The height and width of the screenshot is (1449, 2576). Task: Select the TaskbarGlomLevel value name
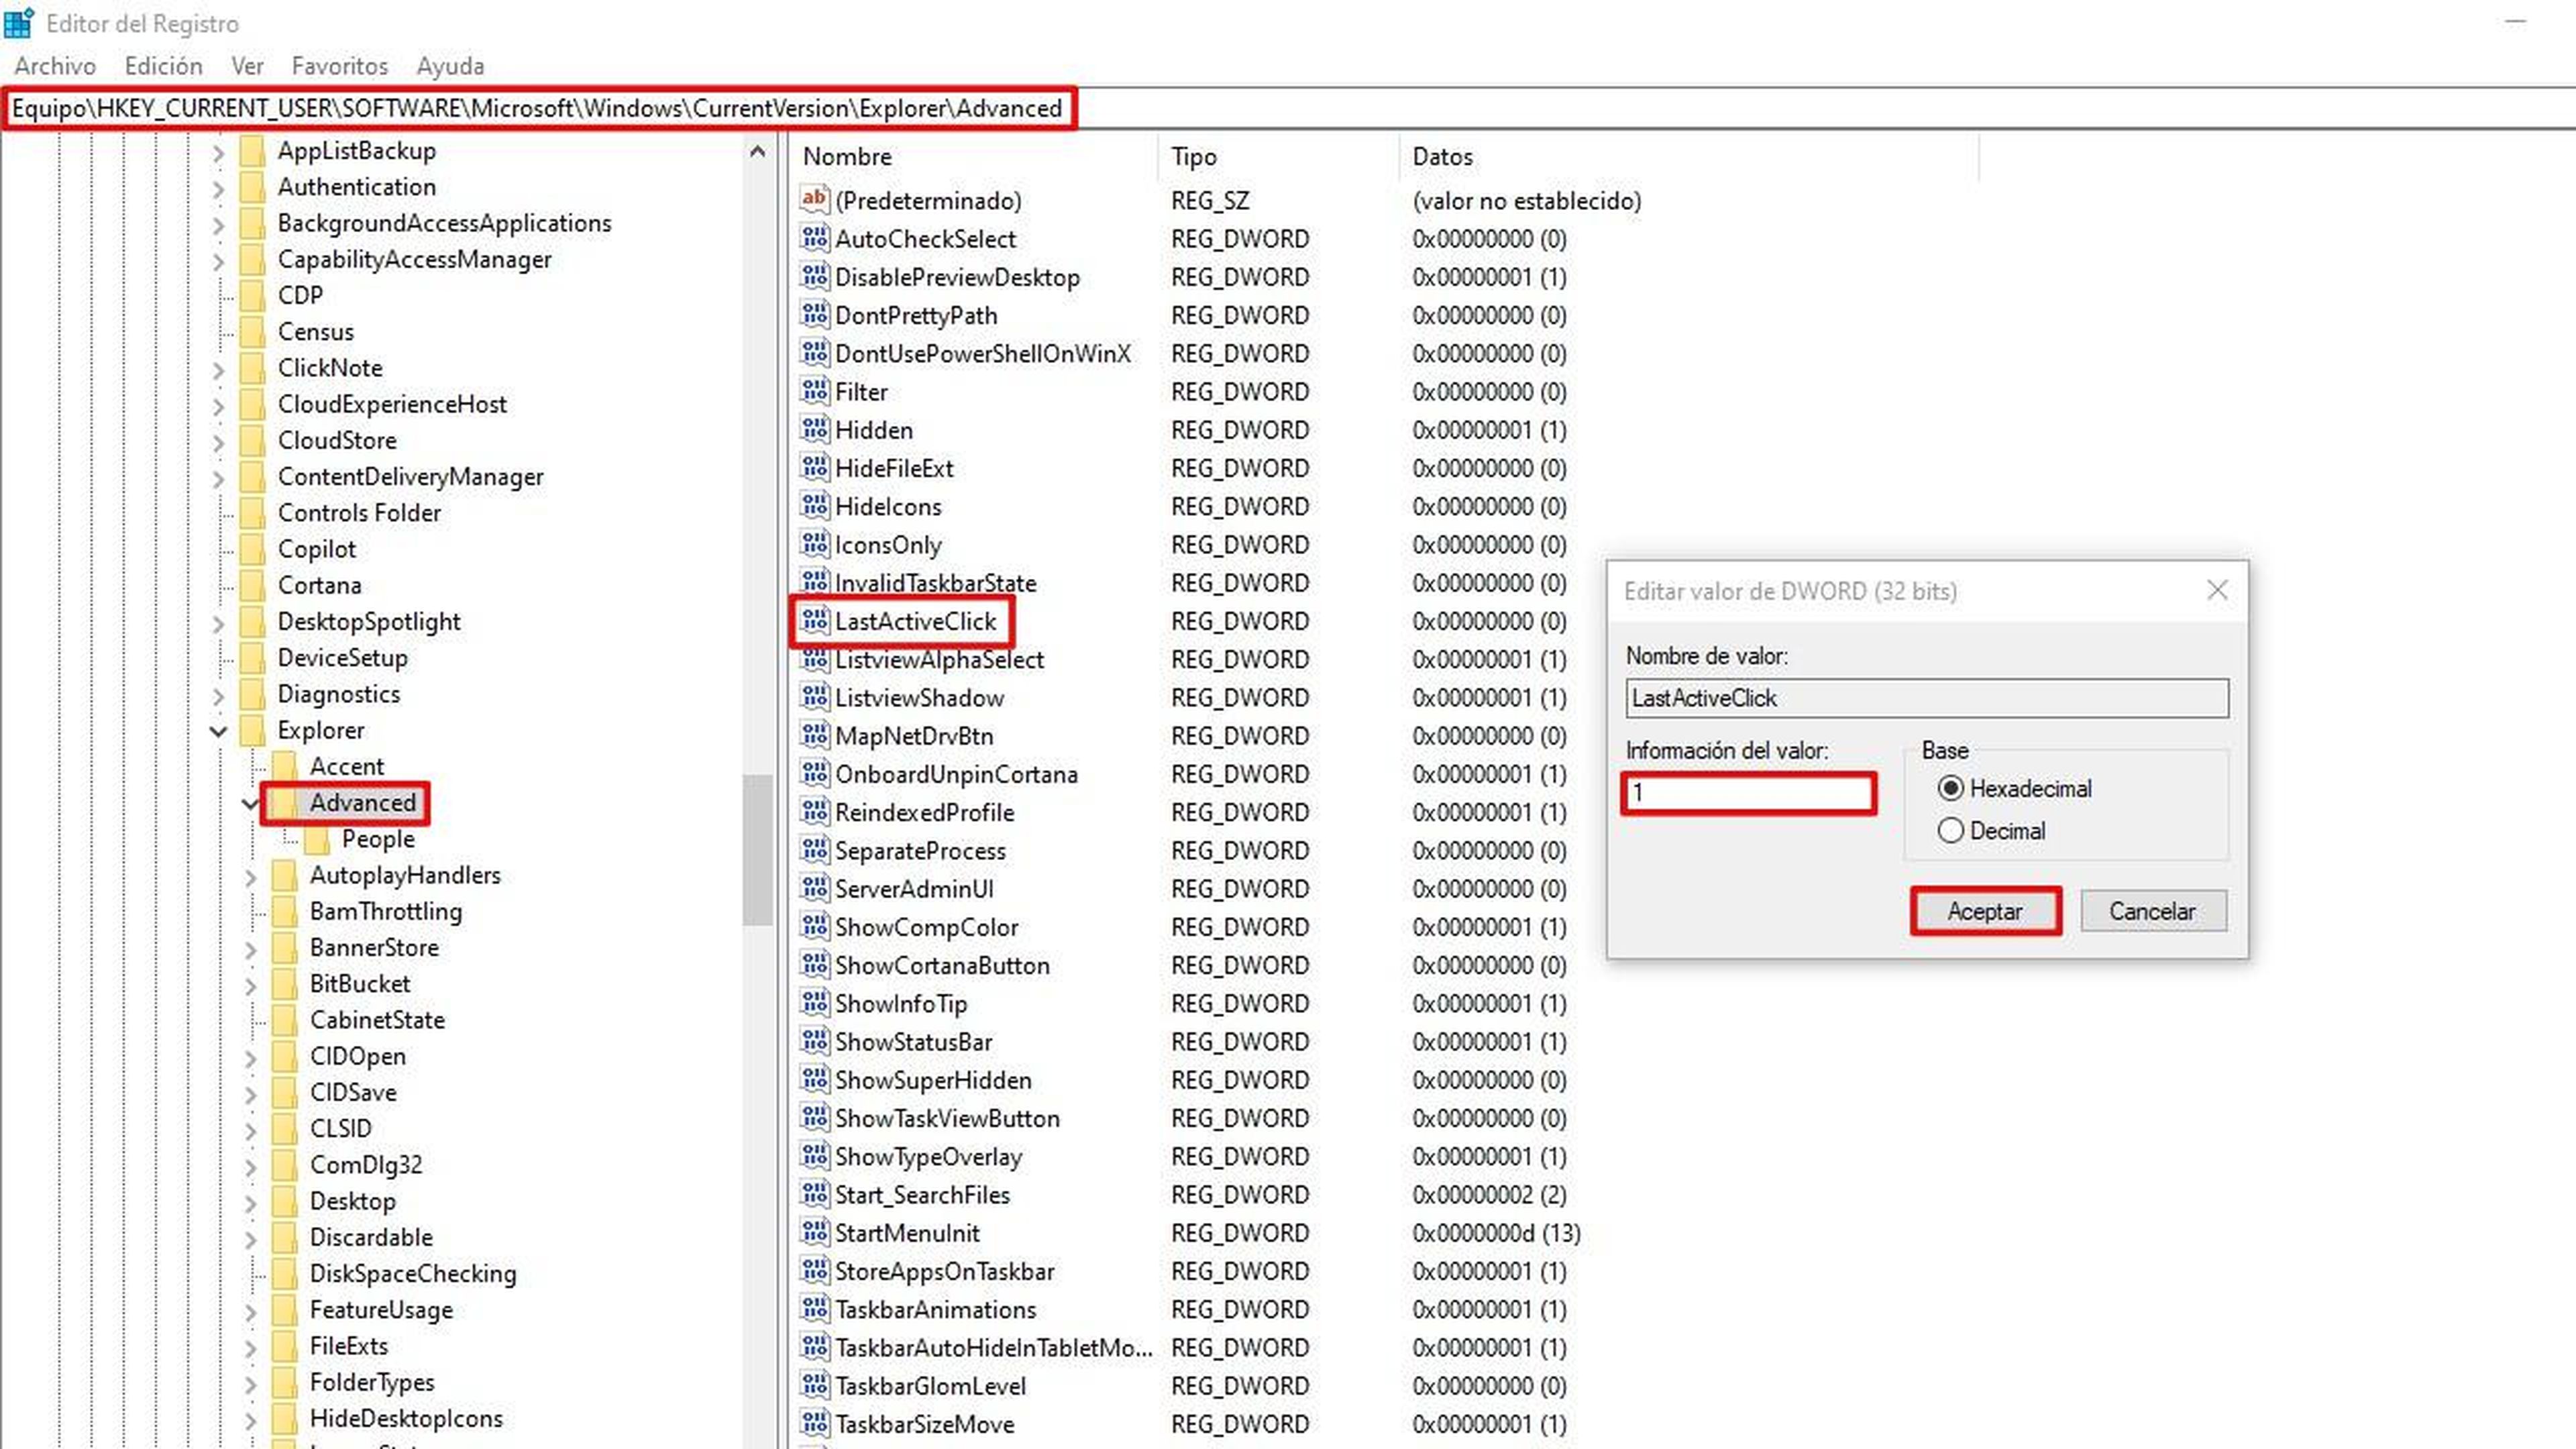click(930, 1386)
